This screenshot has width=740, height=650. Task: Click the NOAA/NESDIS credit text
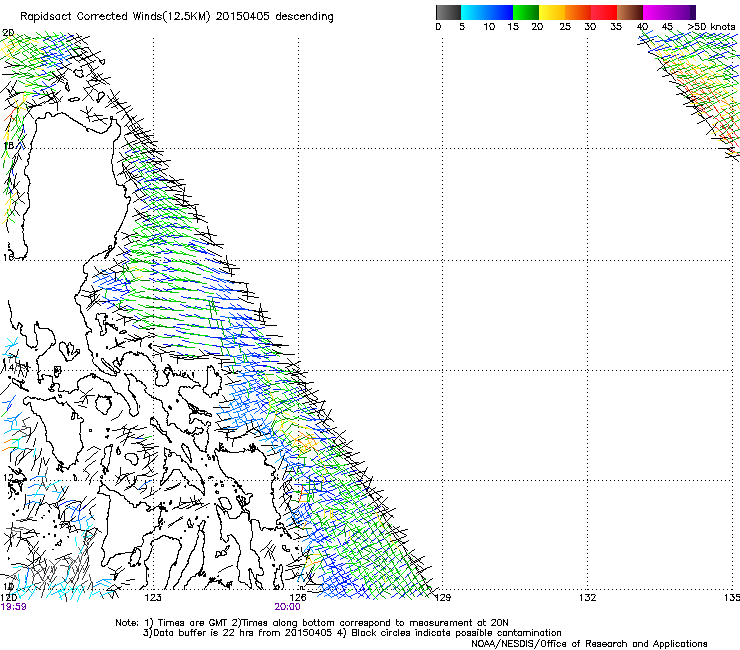point(589,644)
